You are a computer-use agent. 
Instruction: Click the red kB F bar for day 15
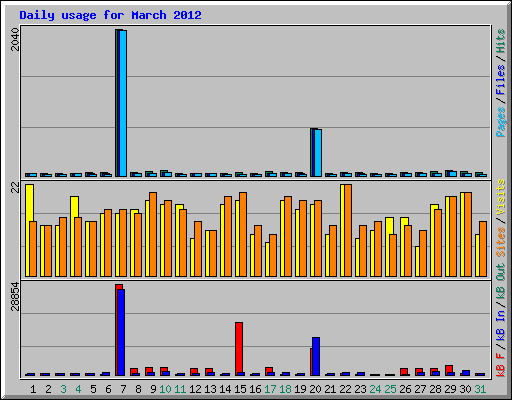[239, 349]
